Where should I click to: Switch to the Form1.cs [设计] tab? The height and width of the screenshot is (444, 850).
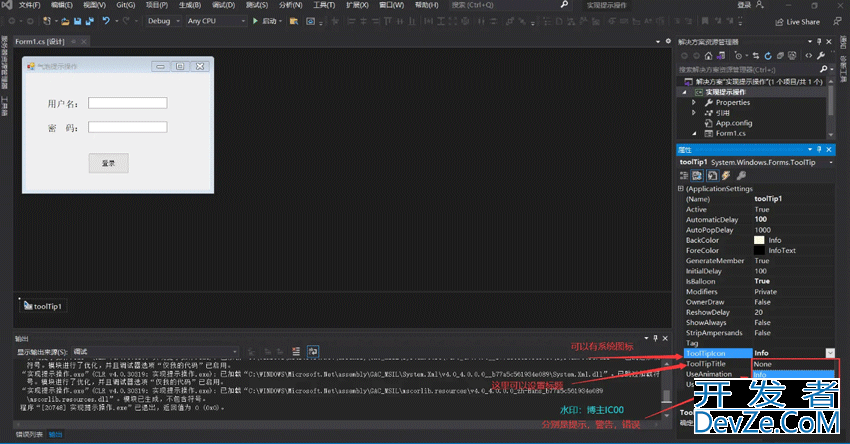(x=40, y=42)
